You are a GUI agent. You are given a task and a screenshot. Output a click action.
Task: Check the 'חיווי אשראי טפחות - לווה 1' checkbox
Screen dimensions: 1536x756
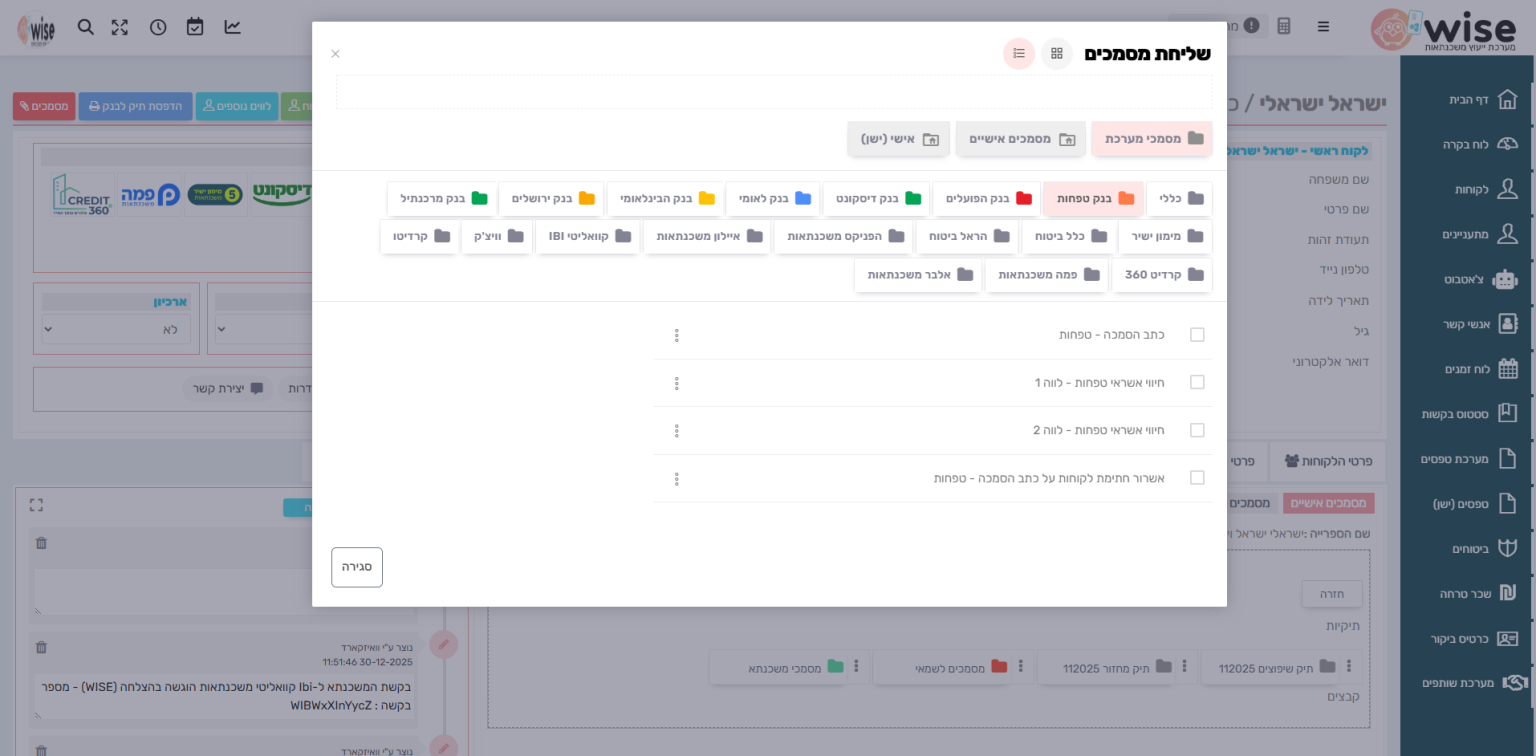pyautogui.click(x=1197, y=383)
